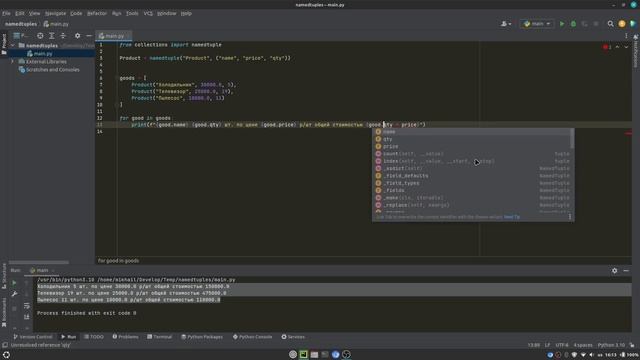Screen dimensions: 640x360
Task: Toggle soft-wrap in Run console
Action: pos(27,305)
